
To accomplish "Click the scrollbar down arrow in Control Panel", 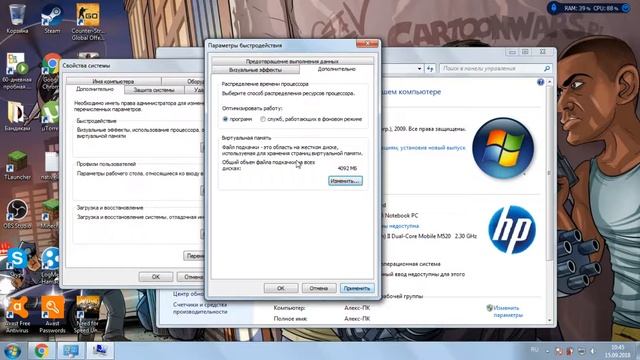I will pos(549,321).
